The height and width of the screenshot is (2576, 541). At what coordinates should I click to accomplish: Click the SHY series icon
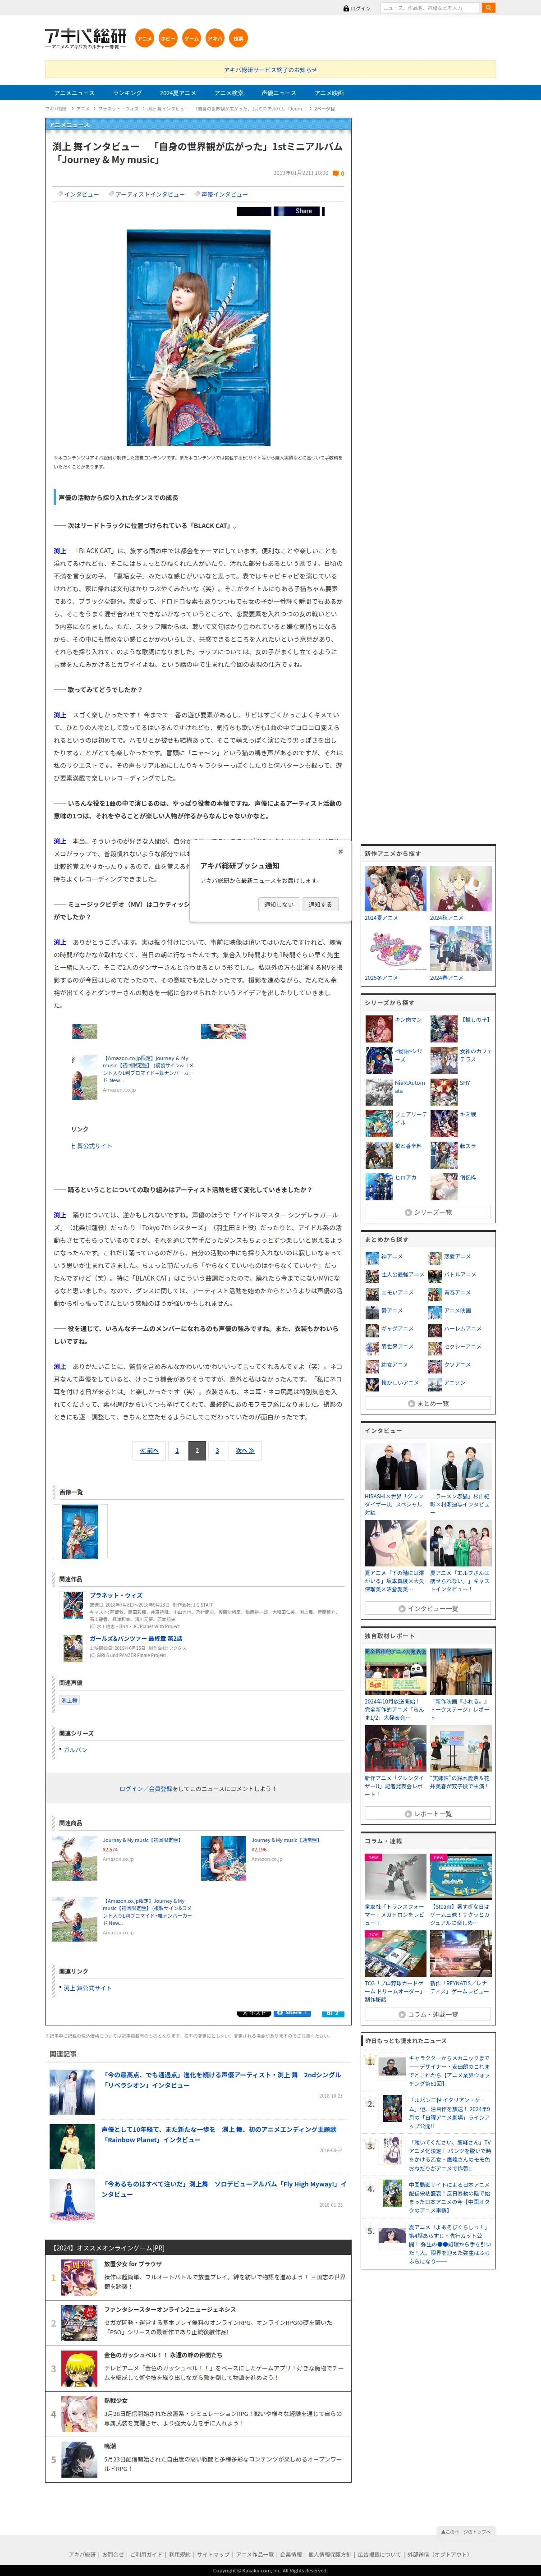(443, 1092)
